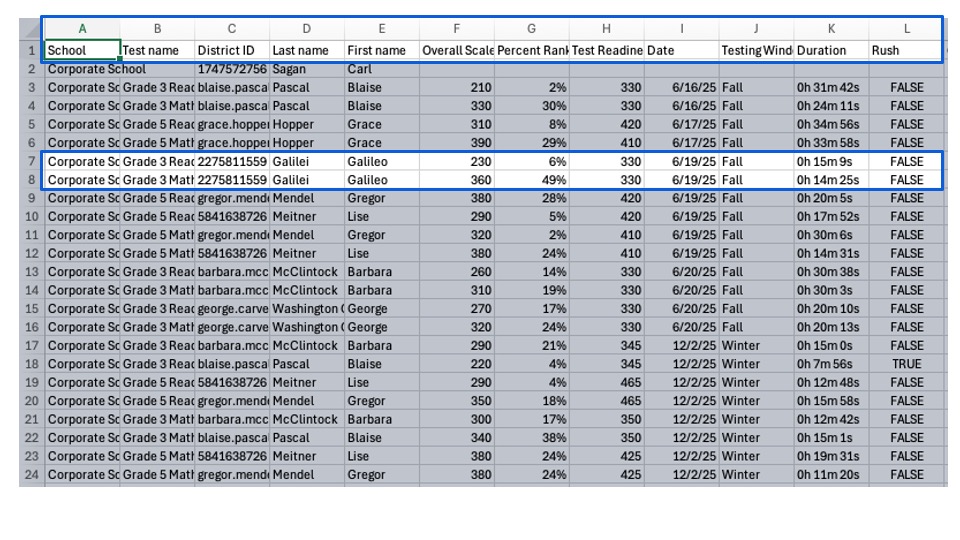Screen dimensions: 960x540
Task: Select column B header
Action: (157, 29)
